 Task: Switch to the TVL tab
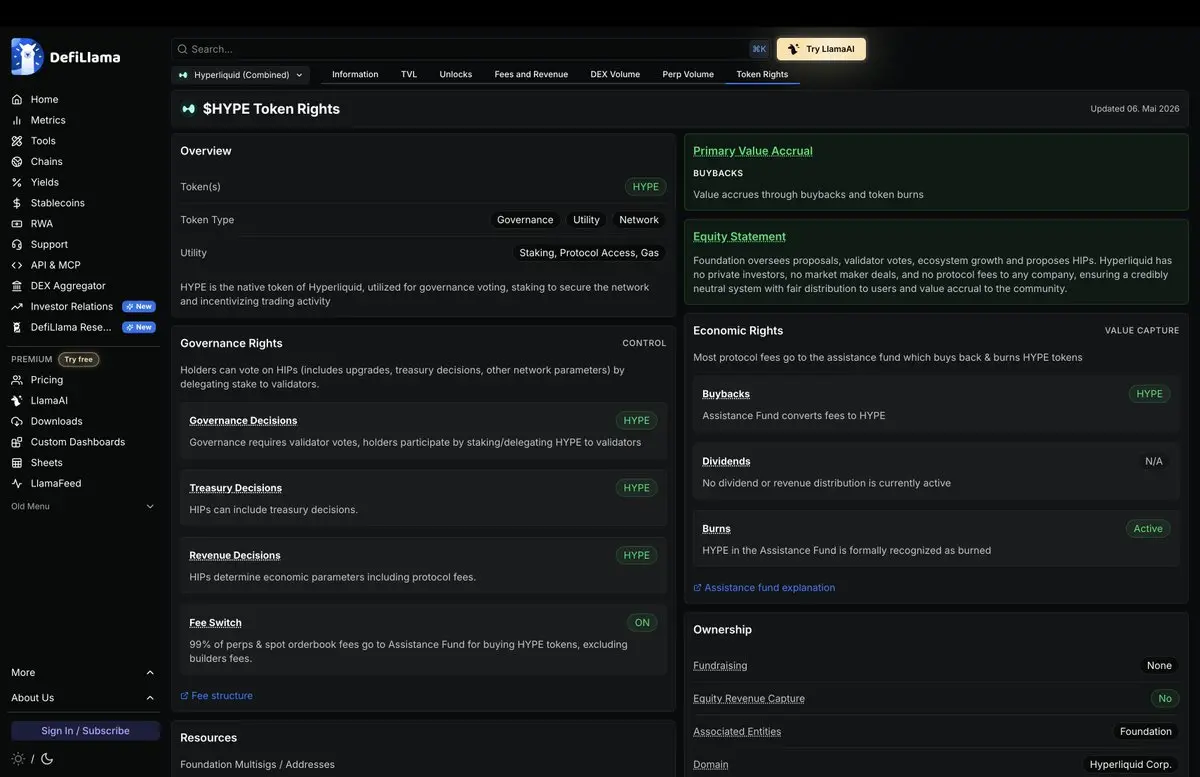click(x=409, y=75)
